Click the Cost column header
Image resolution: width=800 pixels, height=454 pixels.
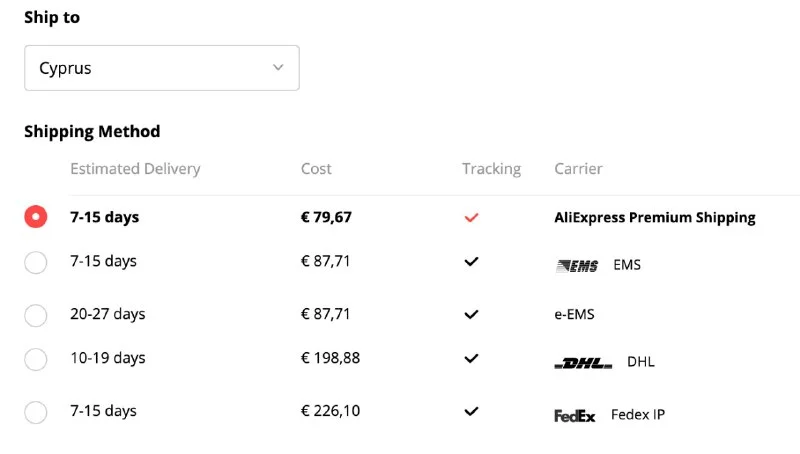316,169
